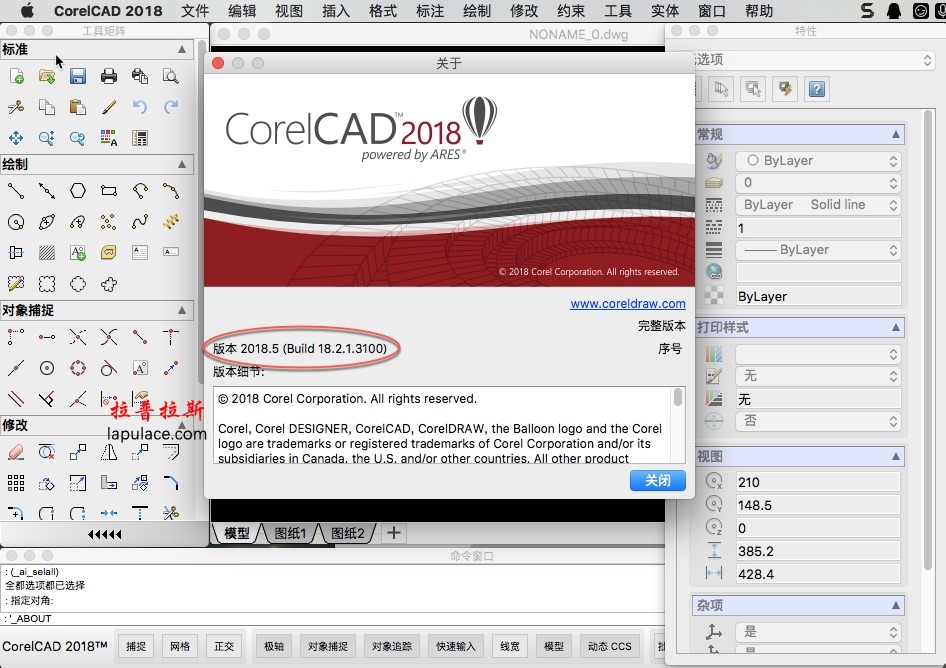The height and width of the screenshot is (668, 946).
Task: Select the New Drawing icon in 标准 toolbar
Action: pyautogui.click(x=16, y=76)
